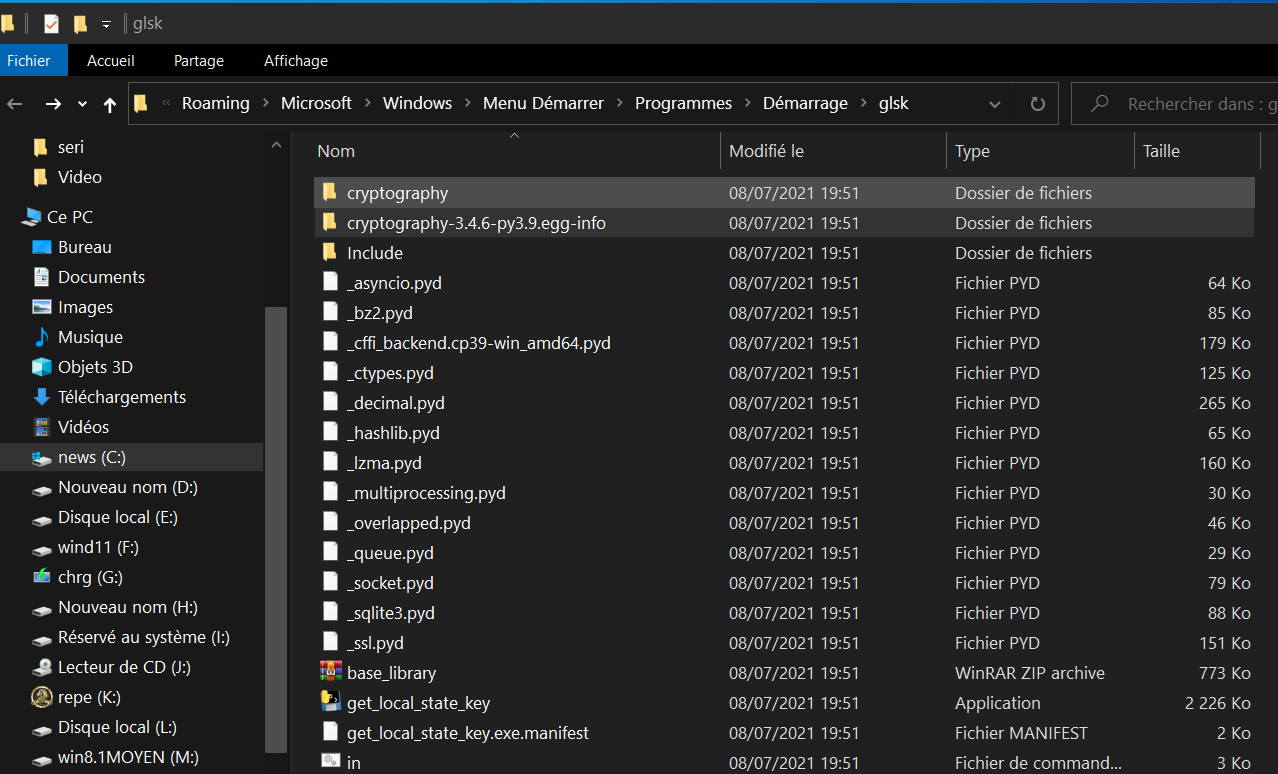Select Ce PC in navigation pane

(70, 217)
